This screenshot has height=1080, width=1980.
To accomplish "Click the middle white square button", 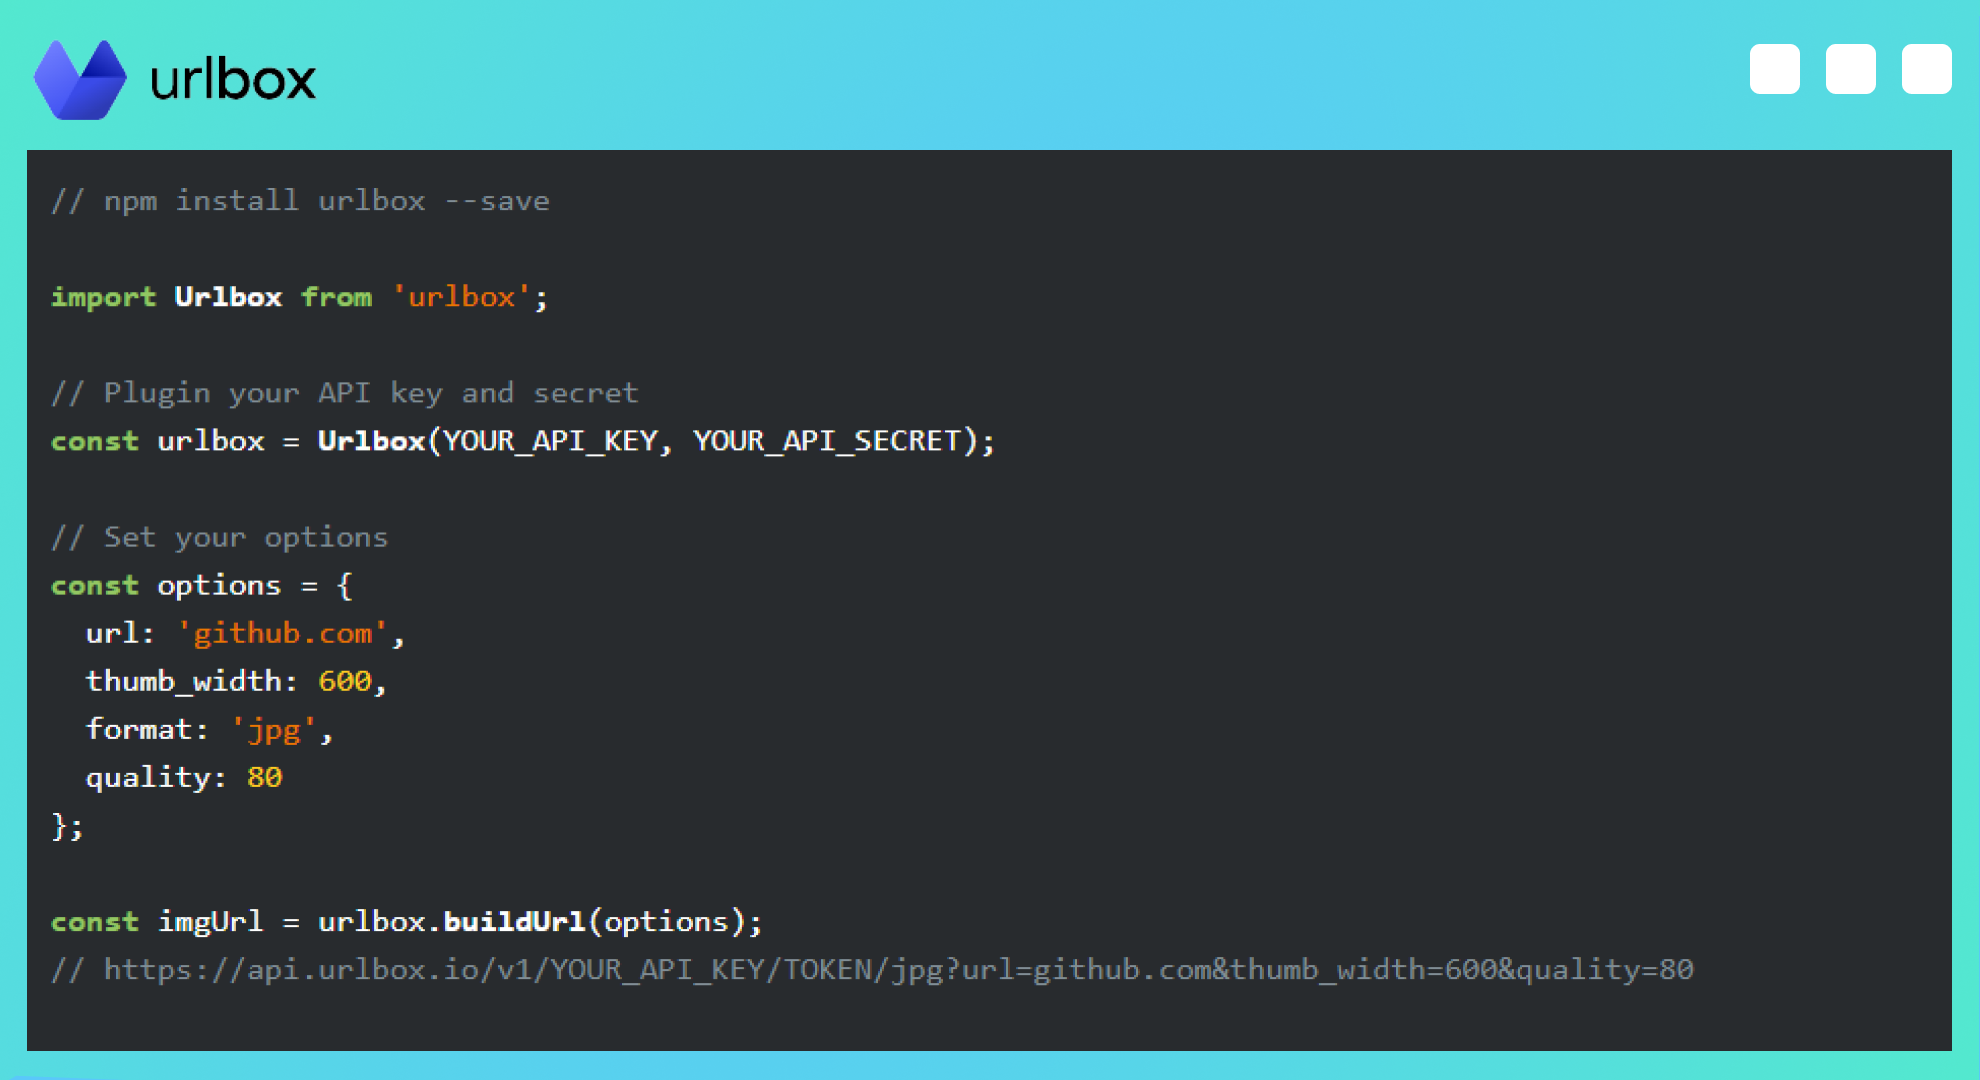I will point(1850,69).
